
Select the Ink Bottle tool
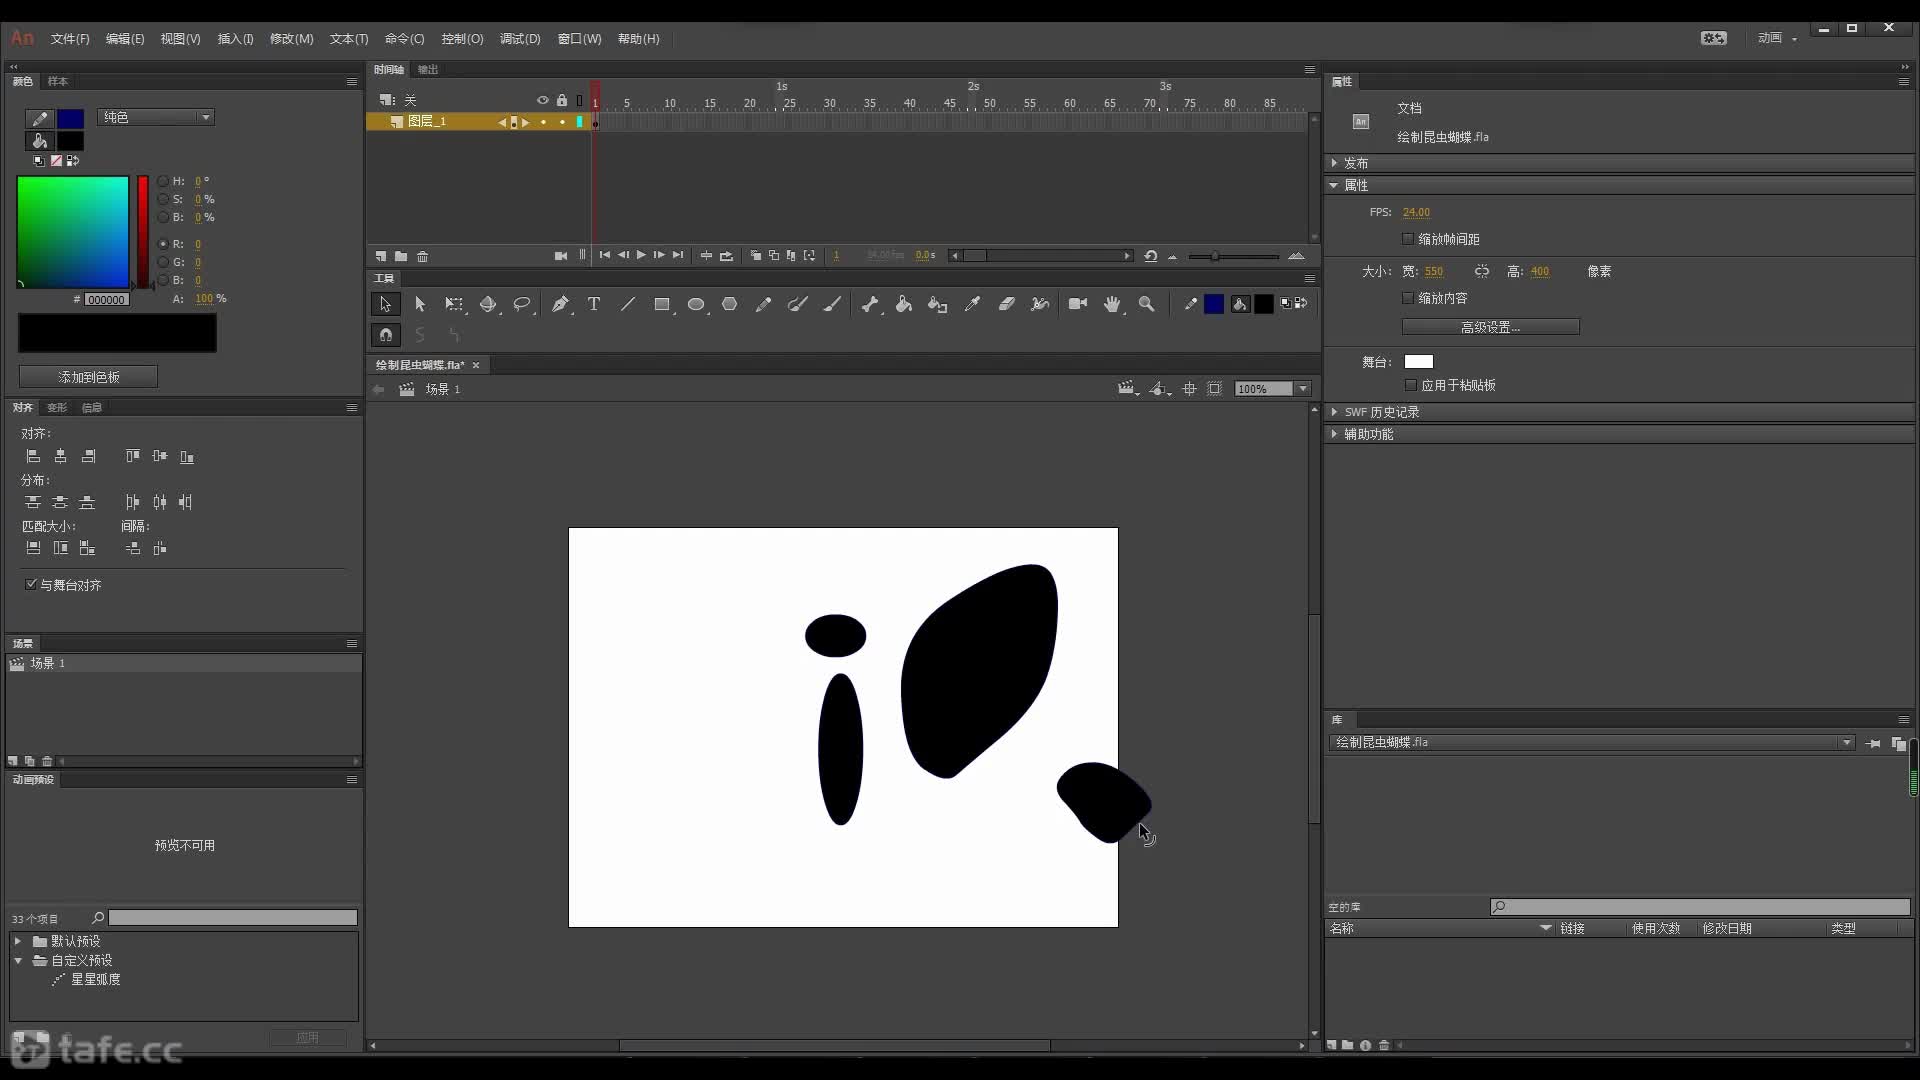tap(938, 304)
